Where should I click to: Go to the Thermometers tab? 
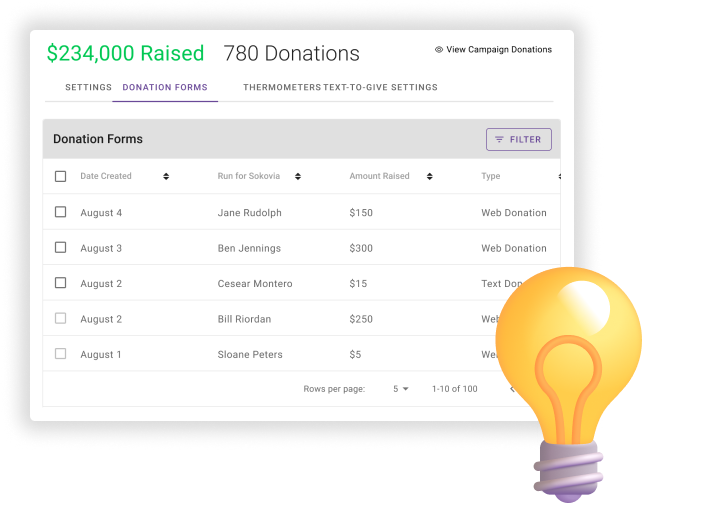tap(282, 87)
